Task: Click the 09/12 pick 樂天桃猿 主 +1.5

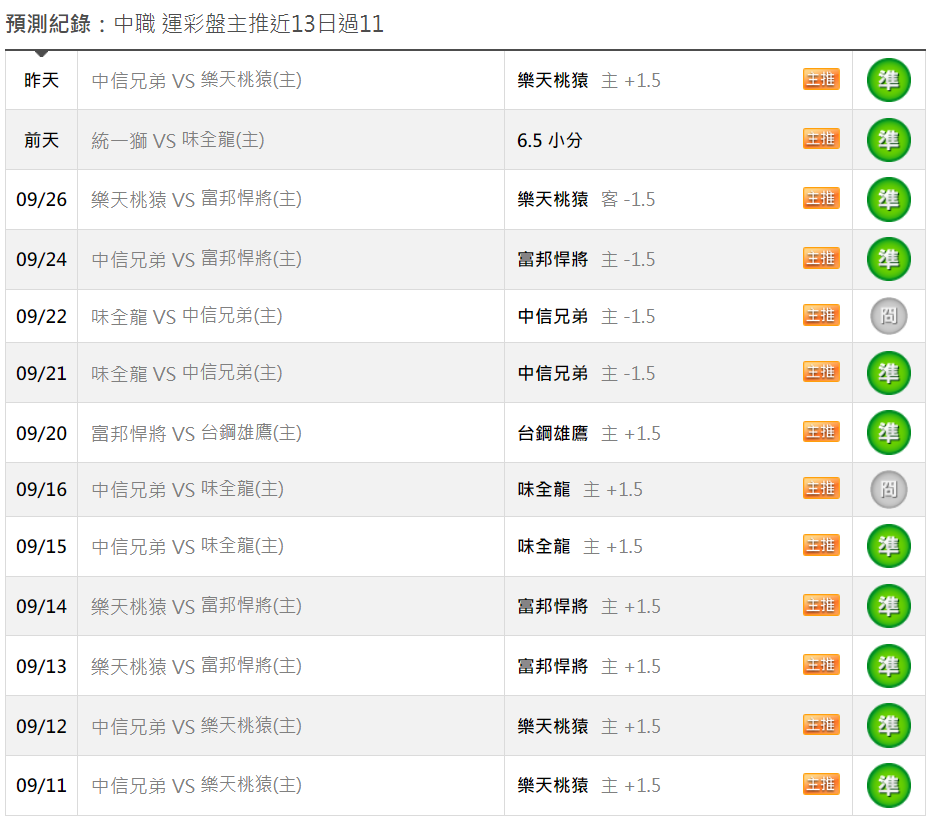Action: tap(589, 726)
